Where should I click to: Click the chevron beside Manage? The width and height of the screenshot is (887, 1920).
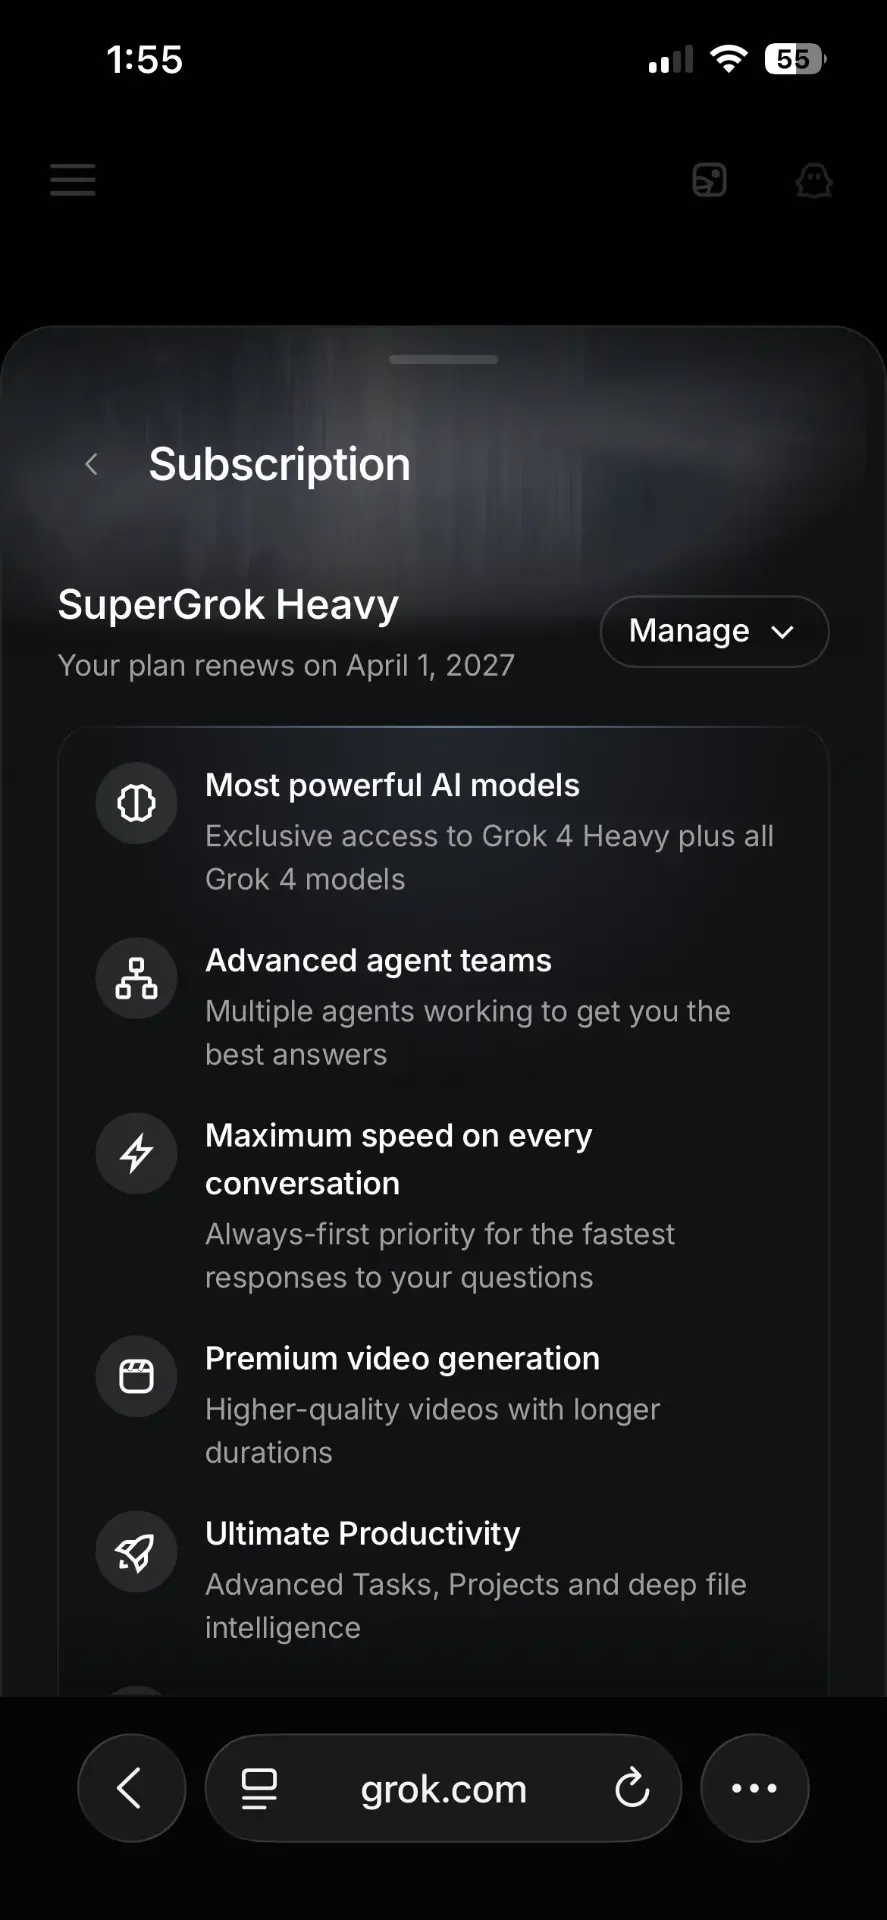coord(782,632)
